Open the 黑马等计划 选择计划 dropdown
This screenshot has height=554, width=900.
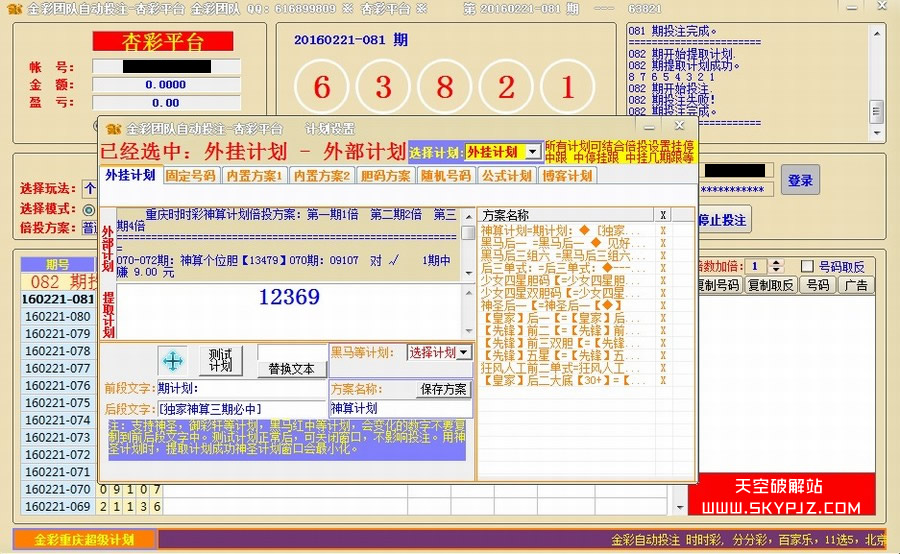pyautogui.click(x=464, y=352)
